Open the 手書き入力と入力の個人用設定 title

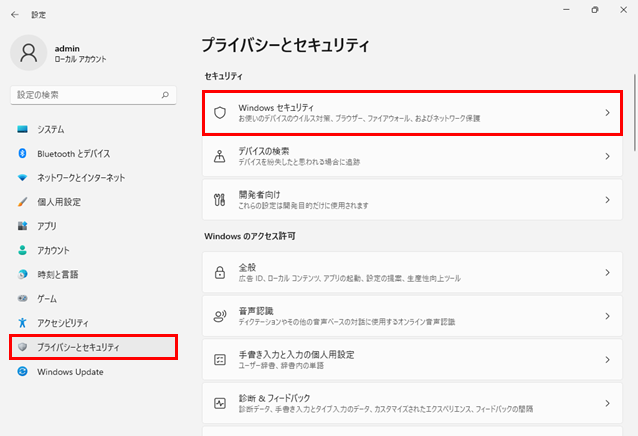pos(296,355)
